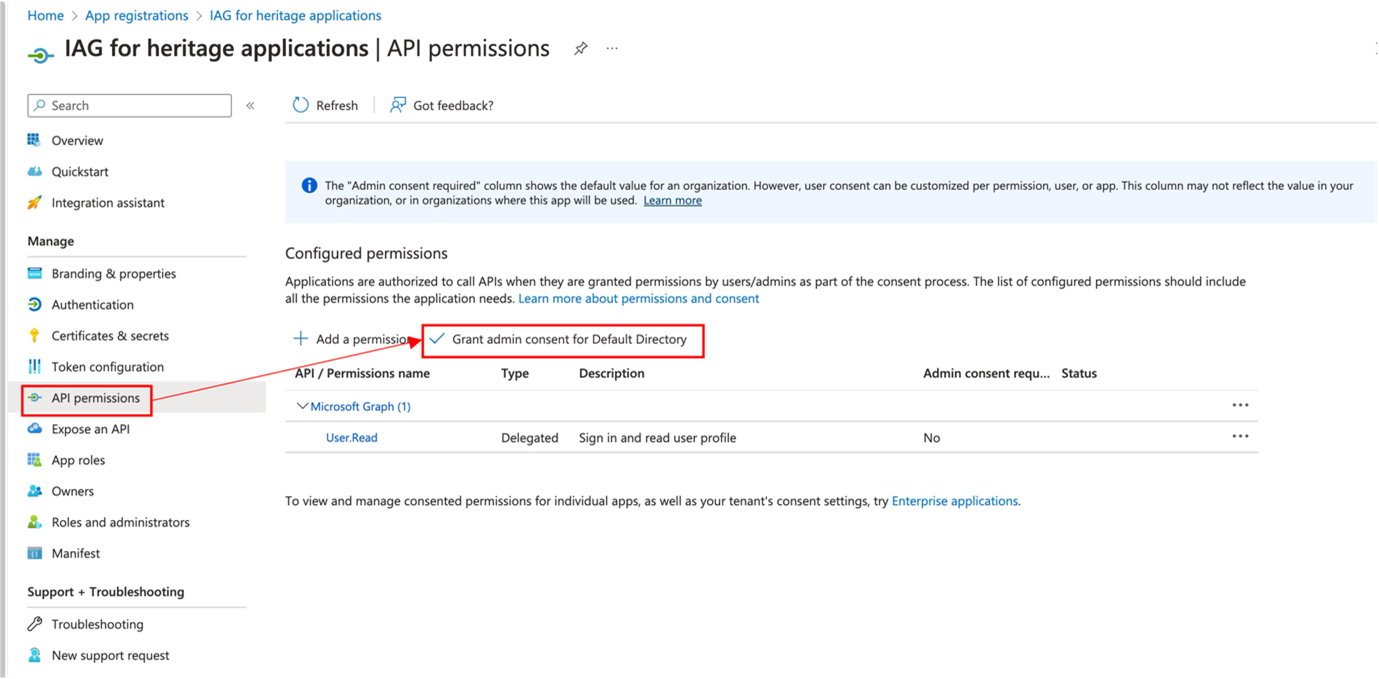Viewport: 1379px width, 679px height.
Task: Open the title ellipsis more menu
Action: click(612, 48)
